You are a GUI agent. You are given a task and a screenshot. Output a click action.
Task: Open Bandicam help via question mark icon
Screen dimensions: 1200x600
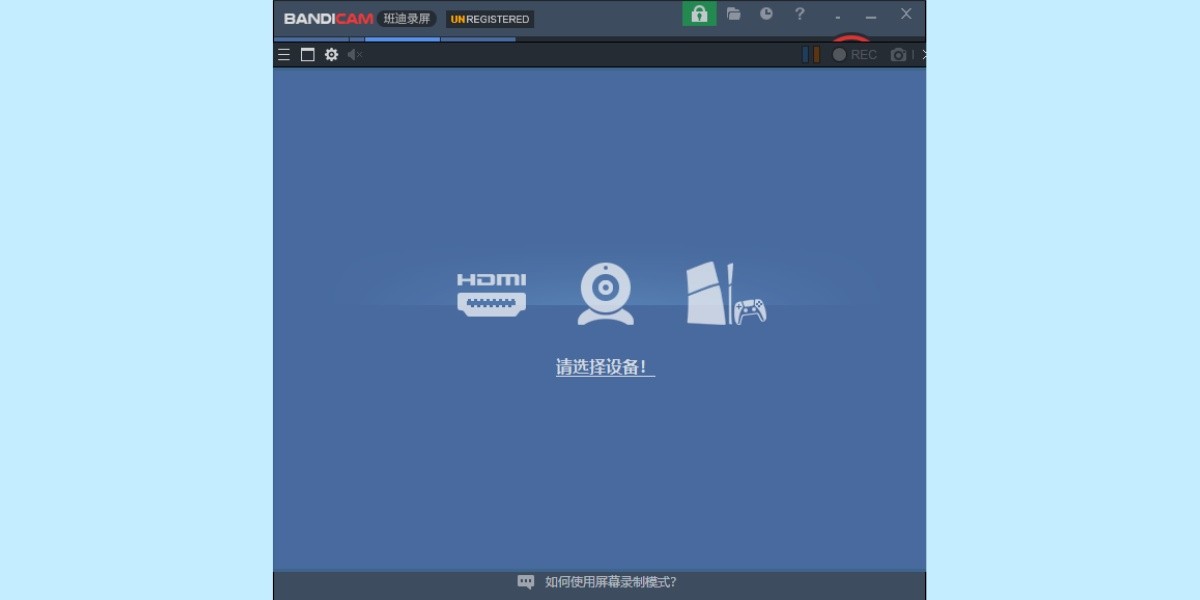(799, 14)
